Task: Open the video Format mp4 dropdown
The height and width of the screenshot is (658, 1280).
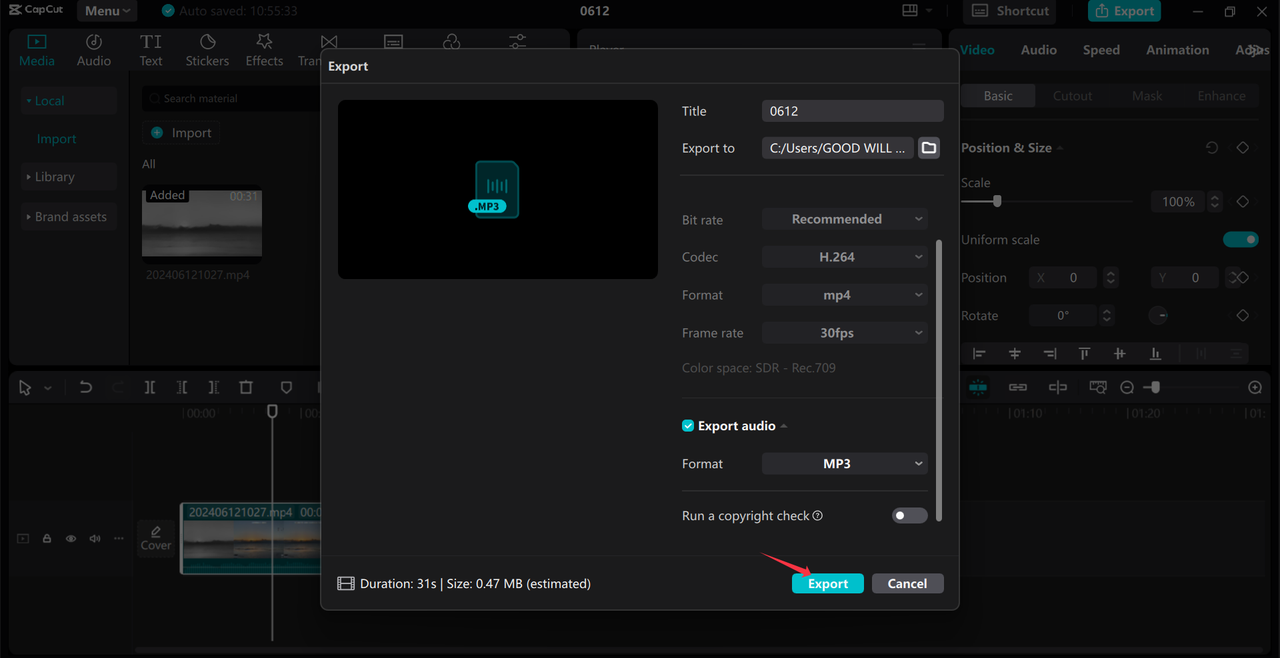Action: click(x=845, y=295)
